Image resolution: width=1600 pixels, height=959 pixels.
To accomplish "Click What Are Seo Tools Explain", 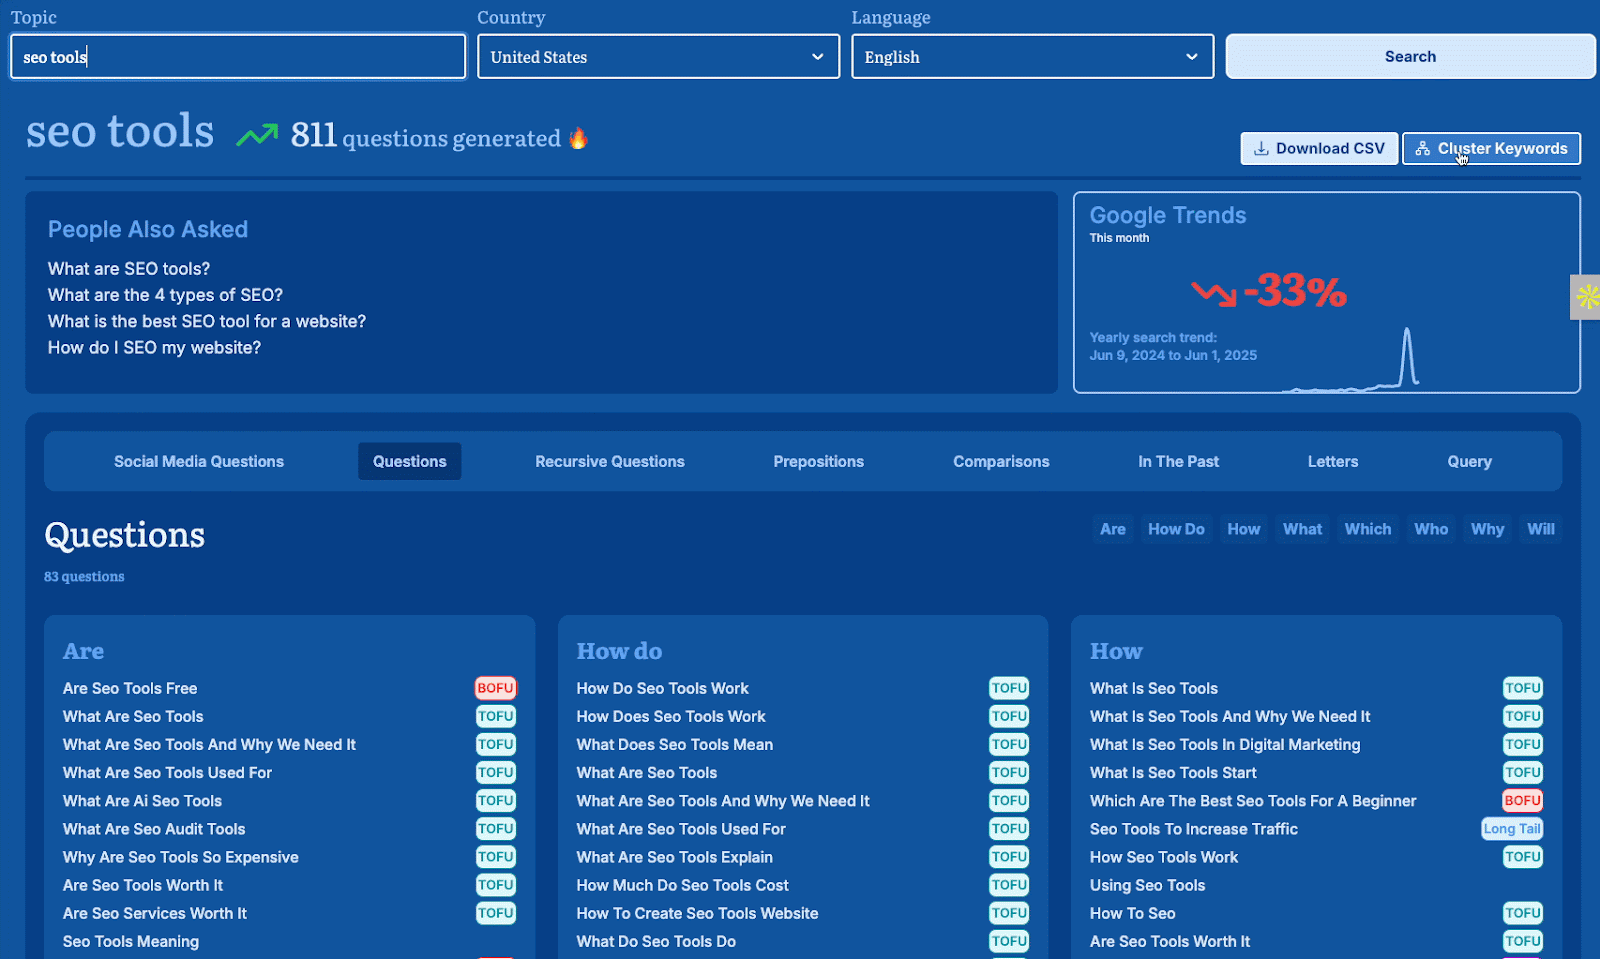I will coord(675,857).
